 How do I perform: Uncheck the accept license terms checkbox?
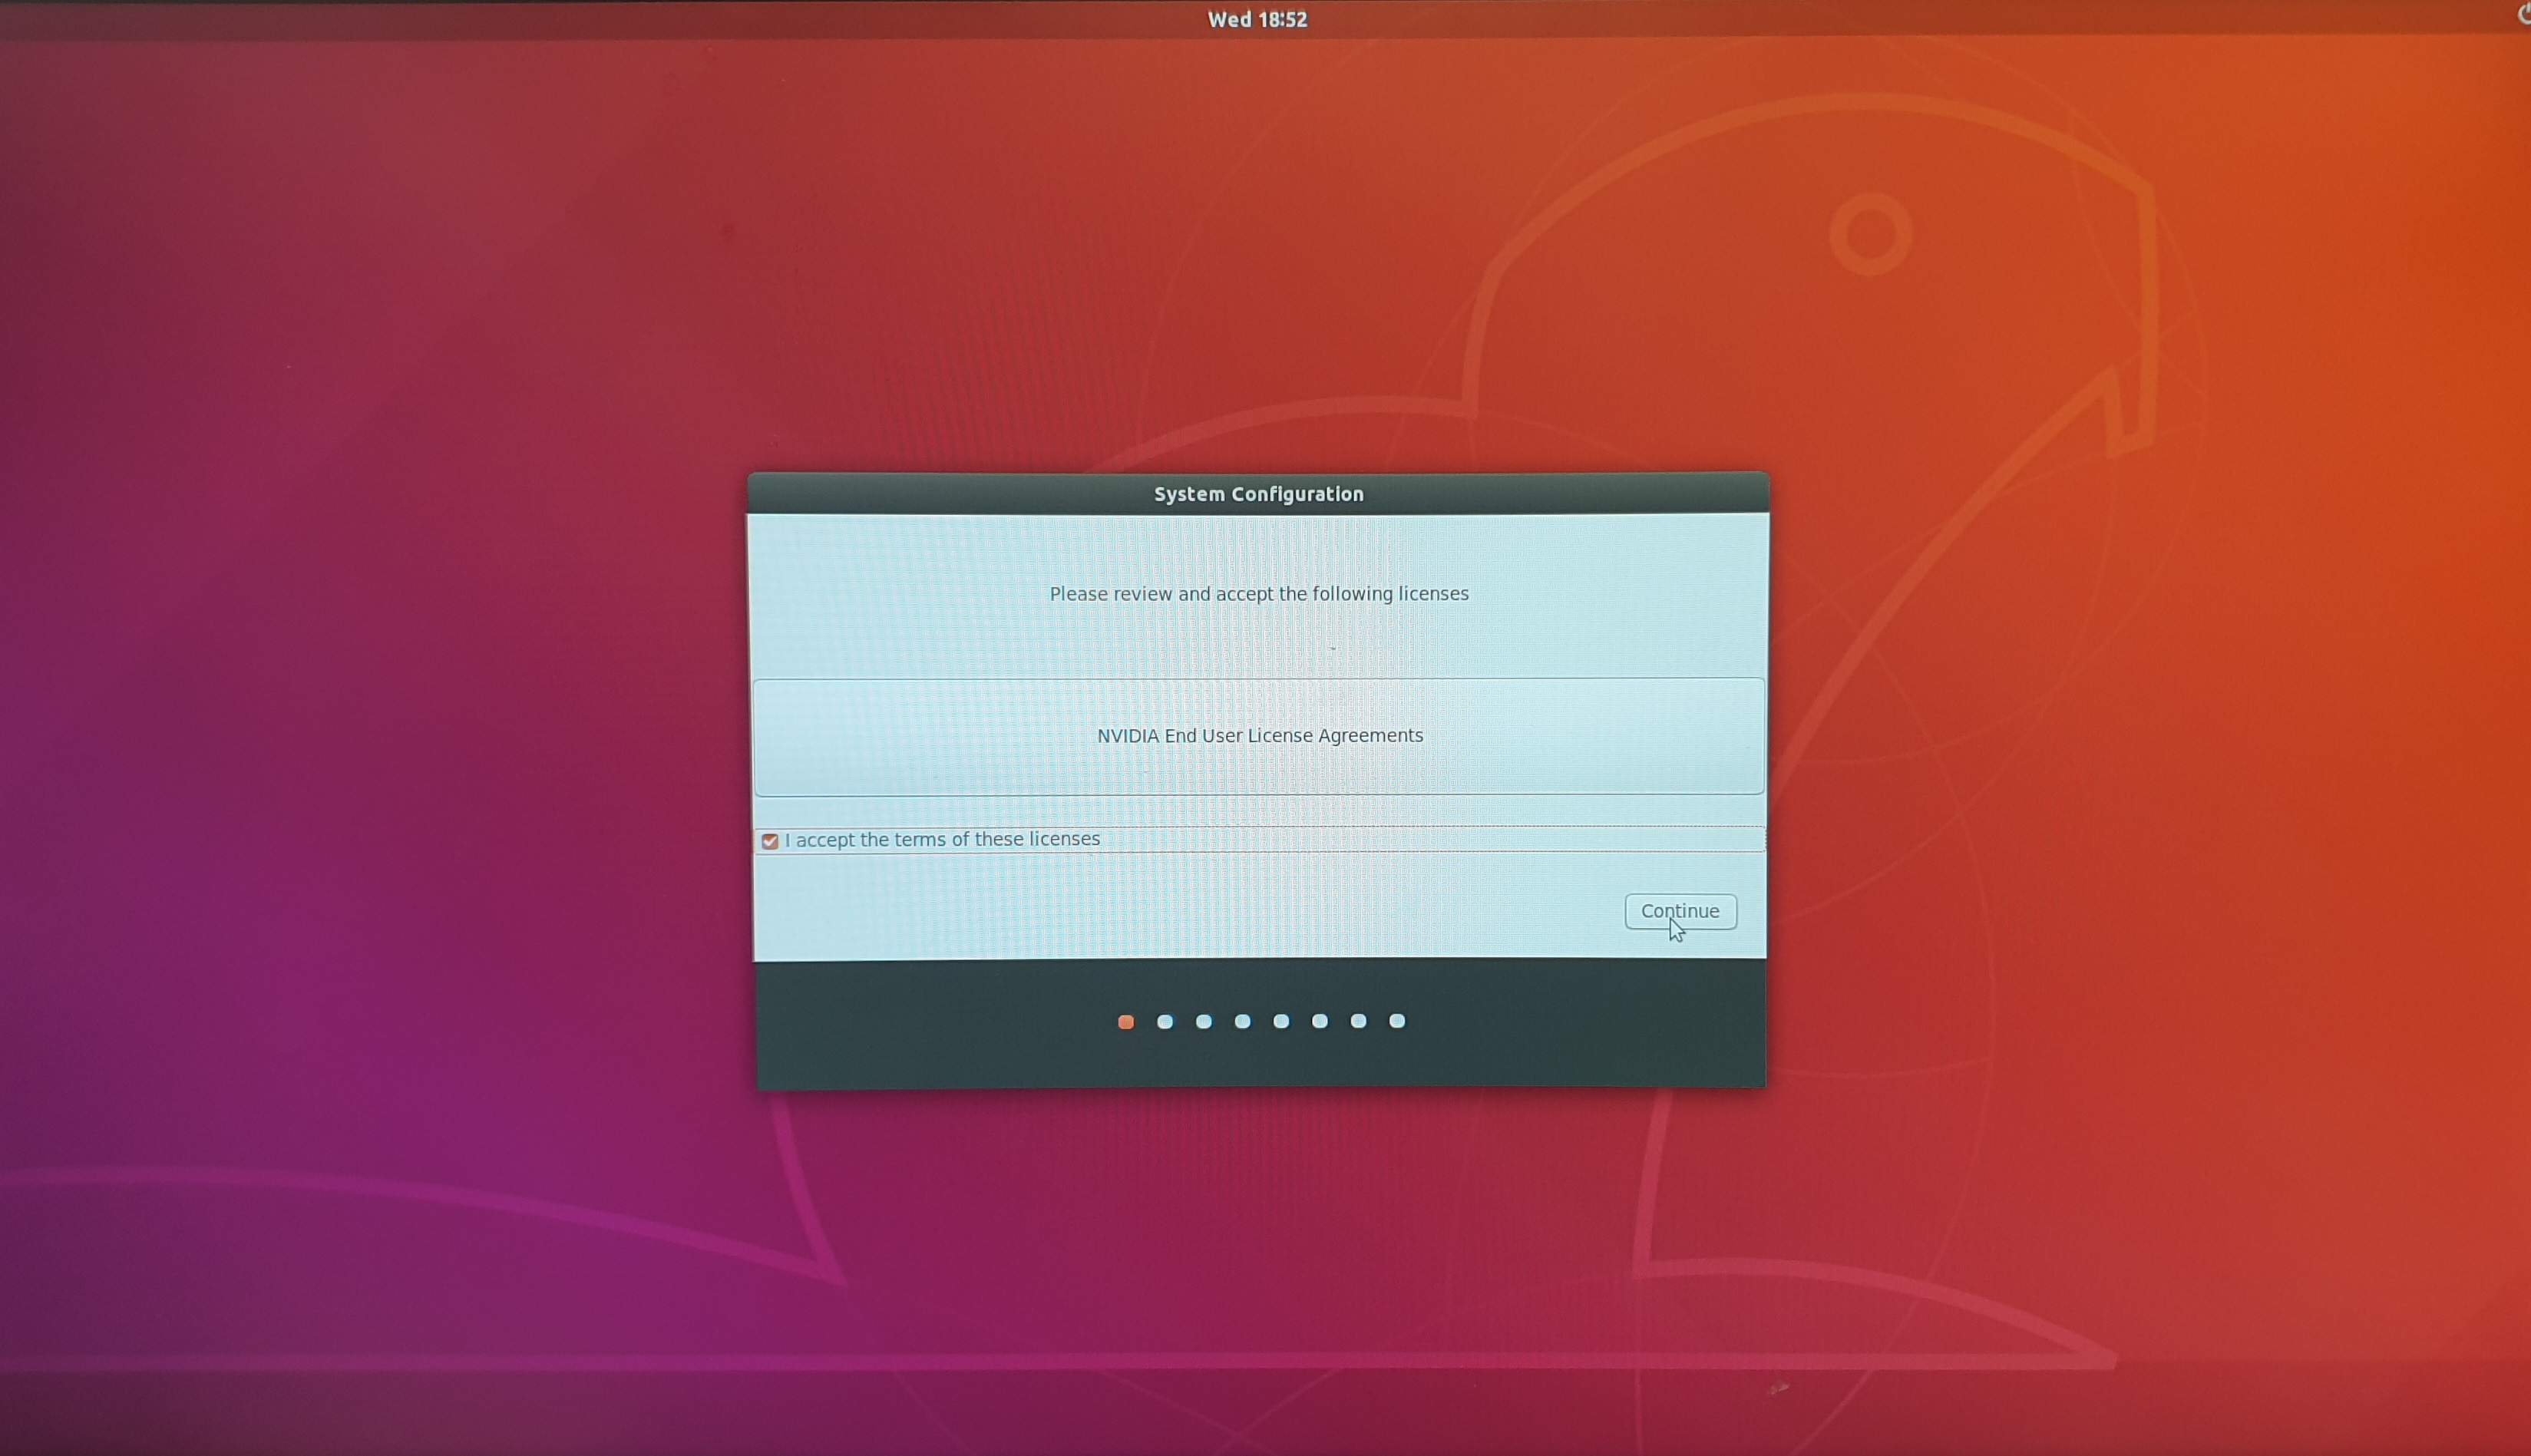click(x=770, y=841)
